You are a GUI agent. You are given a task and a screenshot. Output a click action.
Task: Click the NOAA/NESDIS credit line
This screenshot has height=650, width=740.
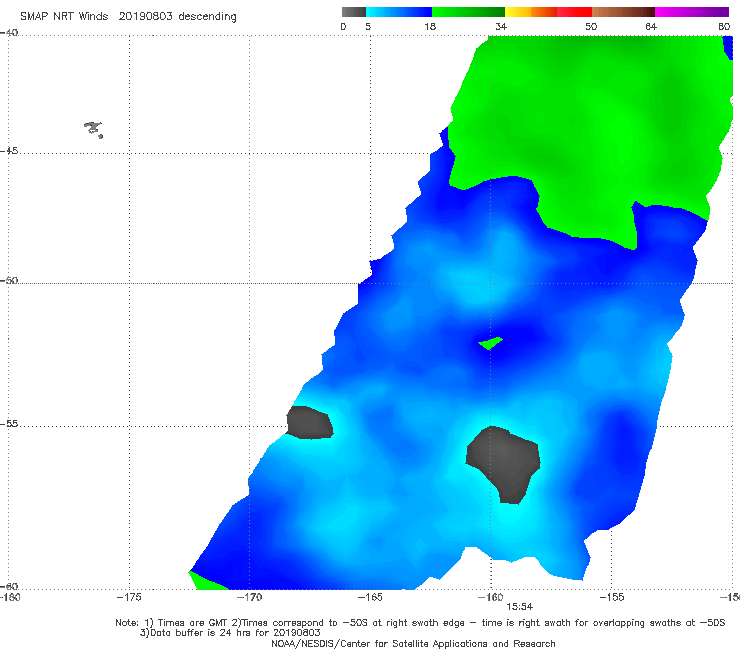413,643
